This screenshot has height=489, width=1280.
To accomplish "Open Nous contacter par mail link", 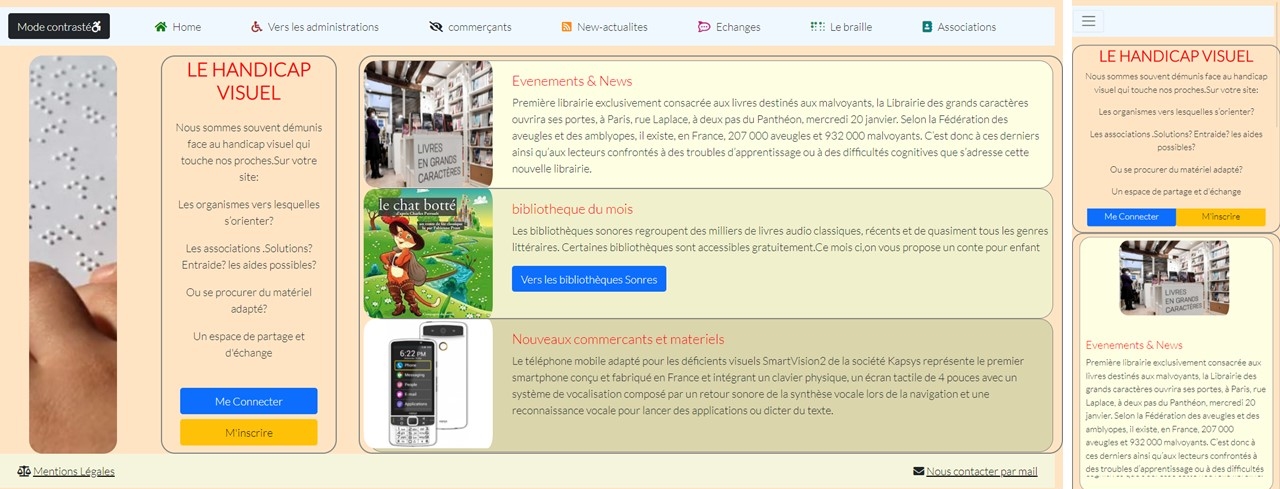I will click(x=982, y=471).
